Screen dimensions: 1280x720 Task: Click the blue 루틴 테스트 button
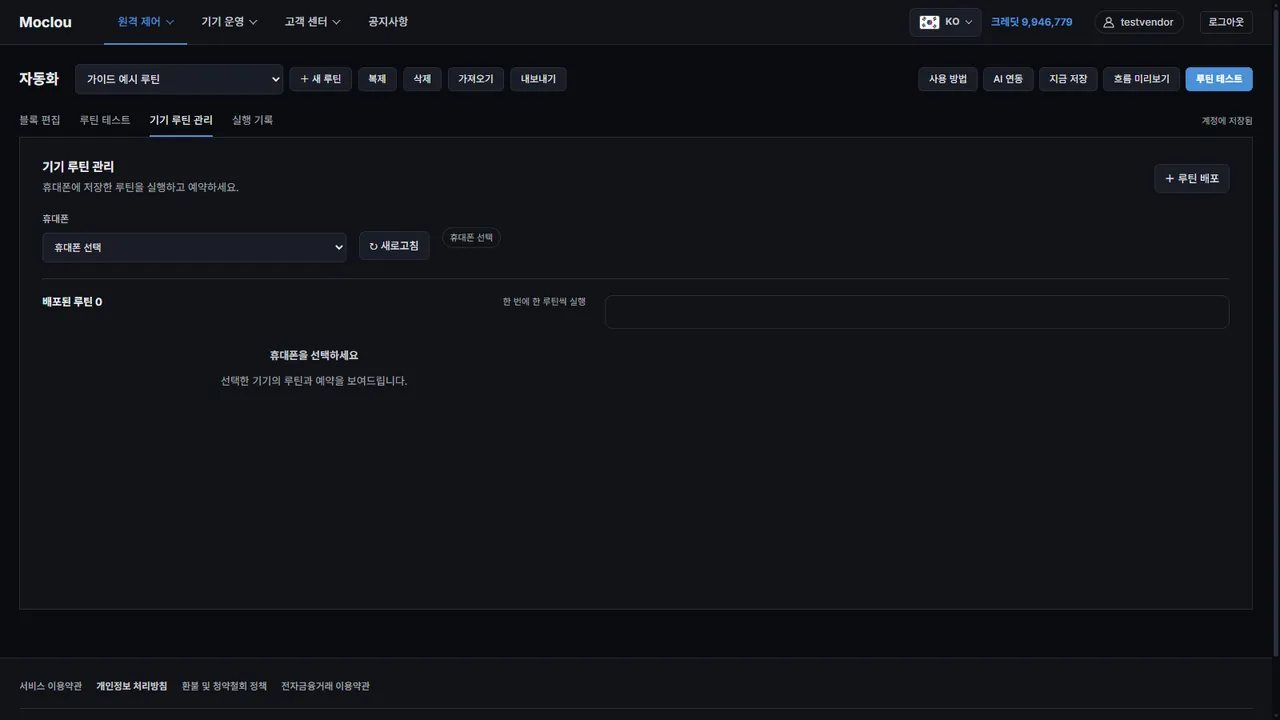point(1219,79)
